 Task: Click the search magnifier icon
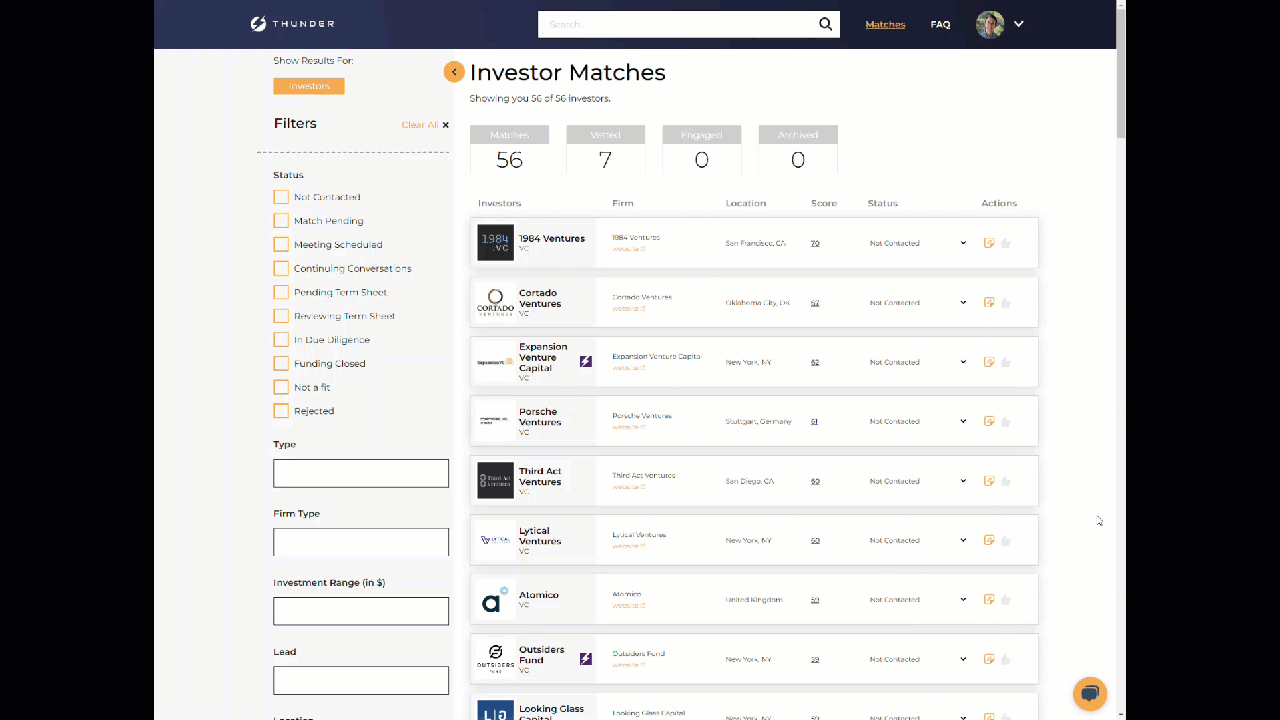825,24
